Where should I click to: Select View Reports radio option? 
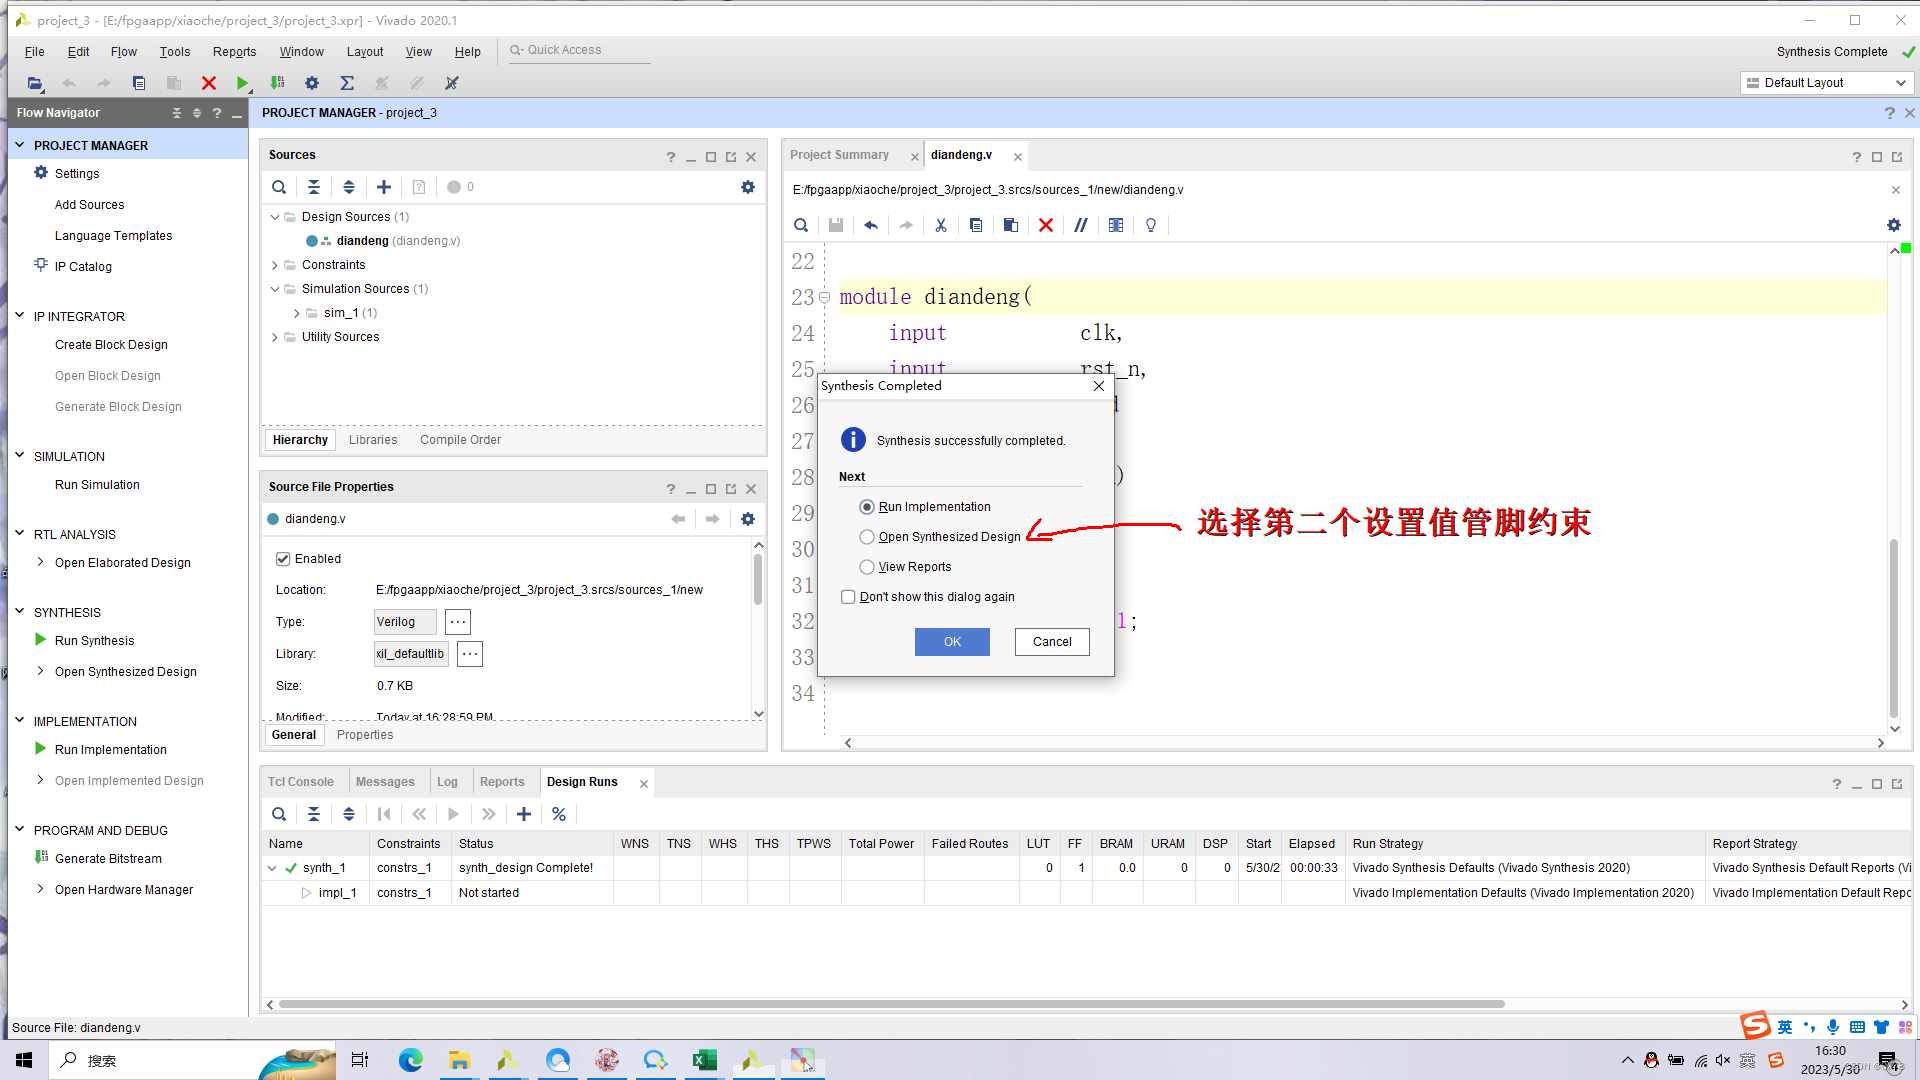click(x=867, y=567)
